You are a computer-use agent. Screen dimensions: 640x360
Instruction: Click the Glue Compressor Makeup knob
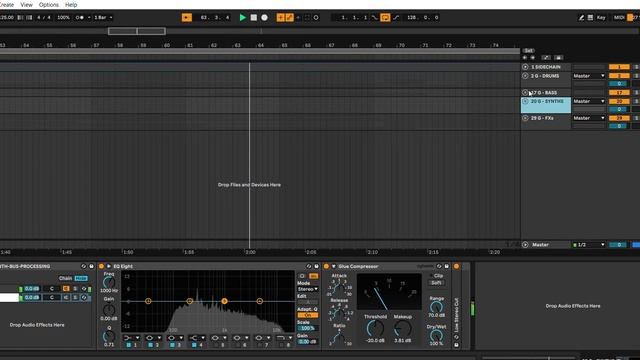(402, 329)
